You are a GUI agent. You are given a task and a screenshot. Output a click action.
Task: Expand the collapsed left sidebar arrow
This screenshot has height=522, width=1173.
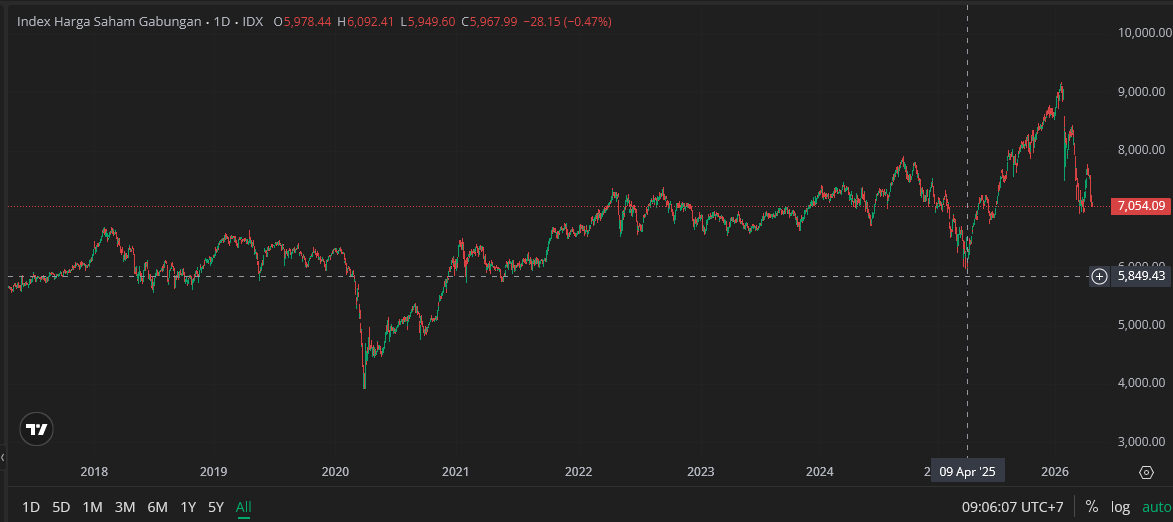pos(3,456)
